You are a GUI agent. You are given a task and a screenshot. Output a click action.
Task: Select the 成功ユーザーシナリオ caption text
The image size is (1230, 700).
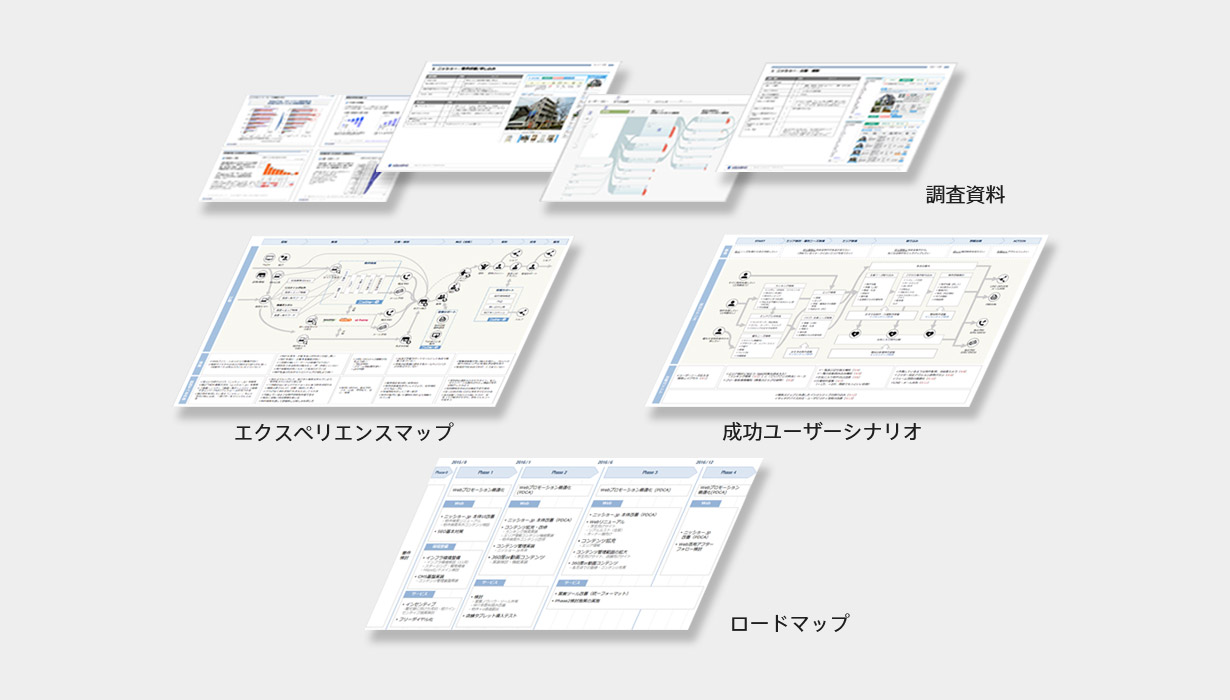(821, 432)
